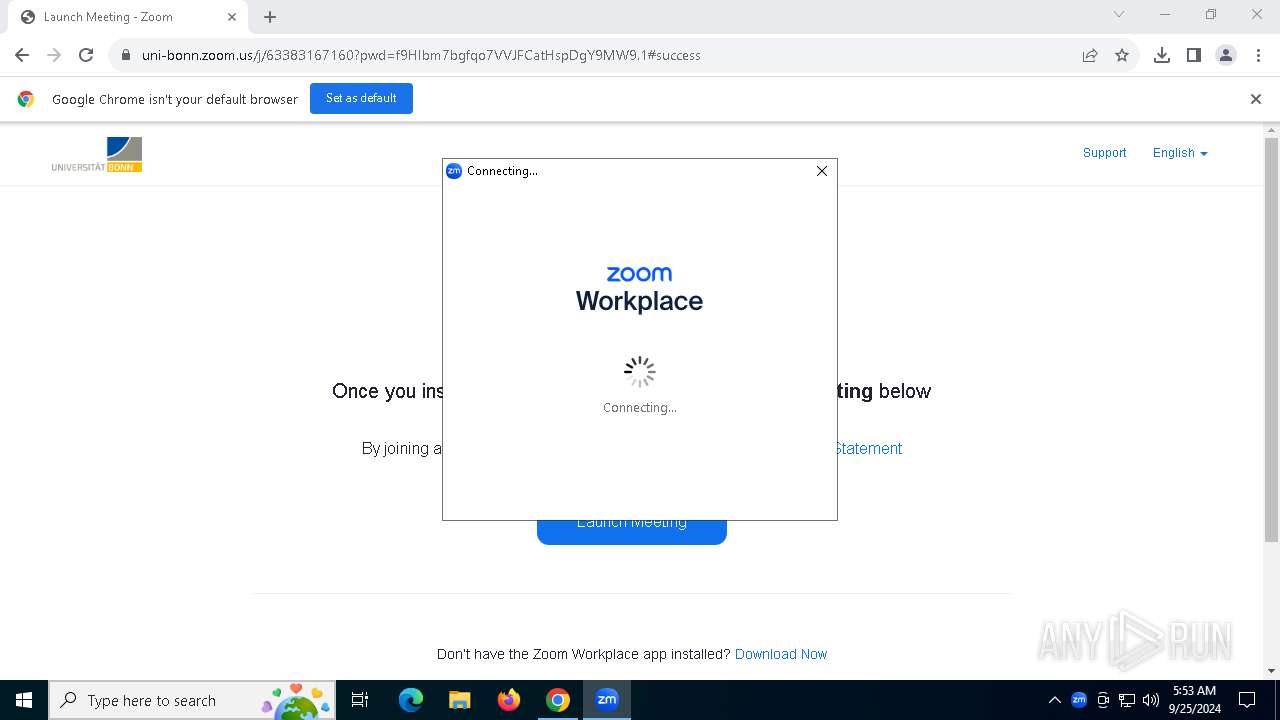Click the Zoom tray icon
The width and height of the screenshot is (1280, 720).
click(x=1079, y=700)
